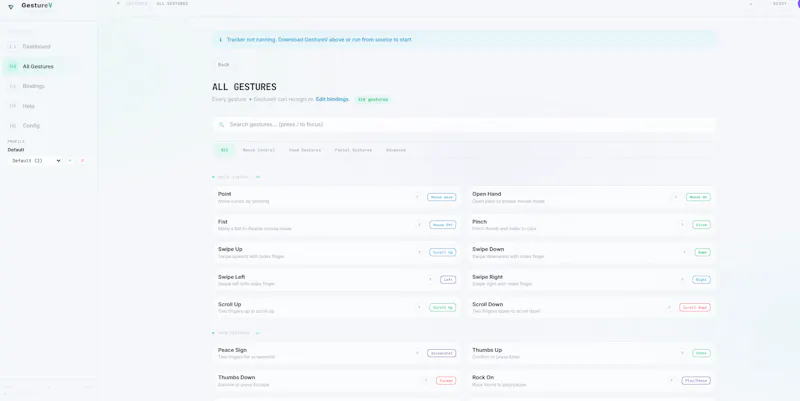
Task: Click the Mouse On badge on Open Hand row
Action: (x=698, y=197)
